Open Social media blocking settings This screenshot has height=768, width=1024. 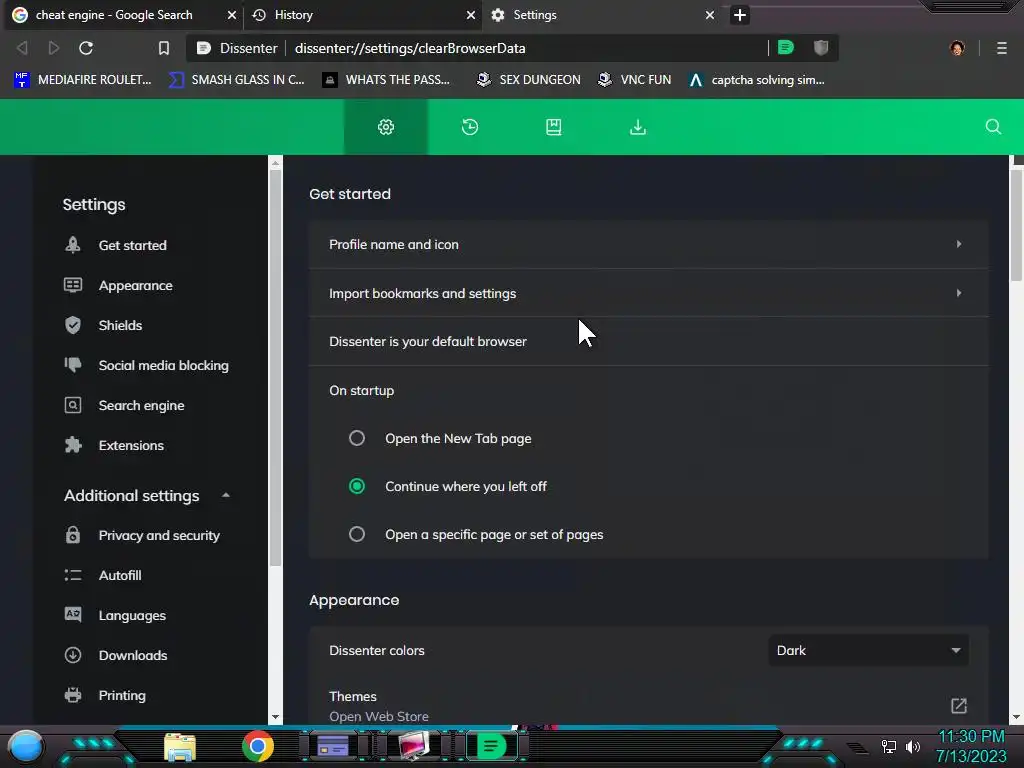pyautogui.click(x=163, y=365)
